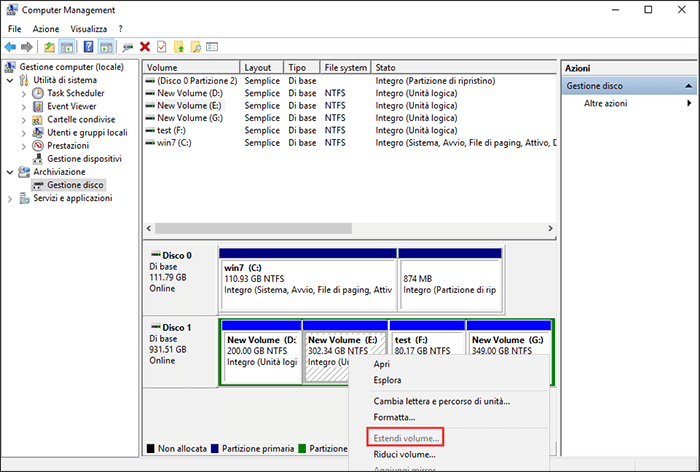Screen dimensions: 700x472
Task: Sort by File system column header
Action: click(346, 67)
